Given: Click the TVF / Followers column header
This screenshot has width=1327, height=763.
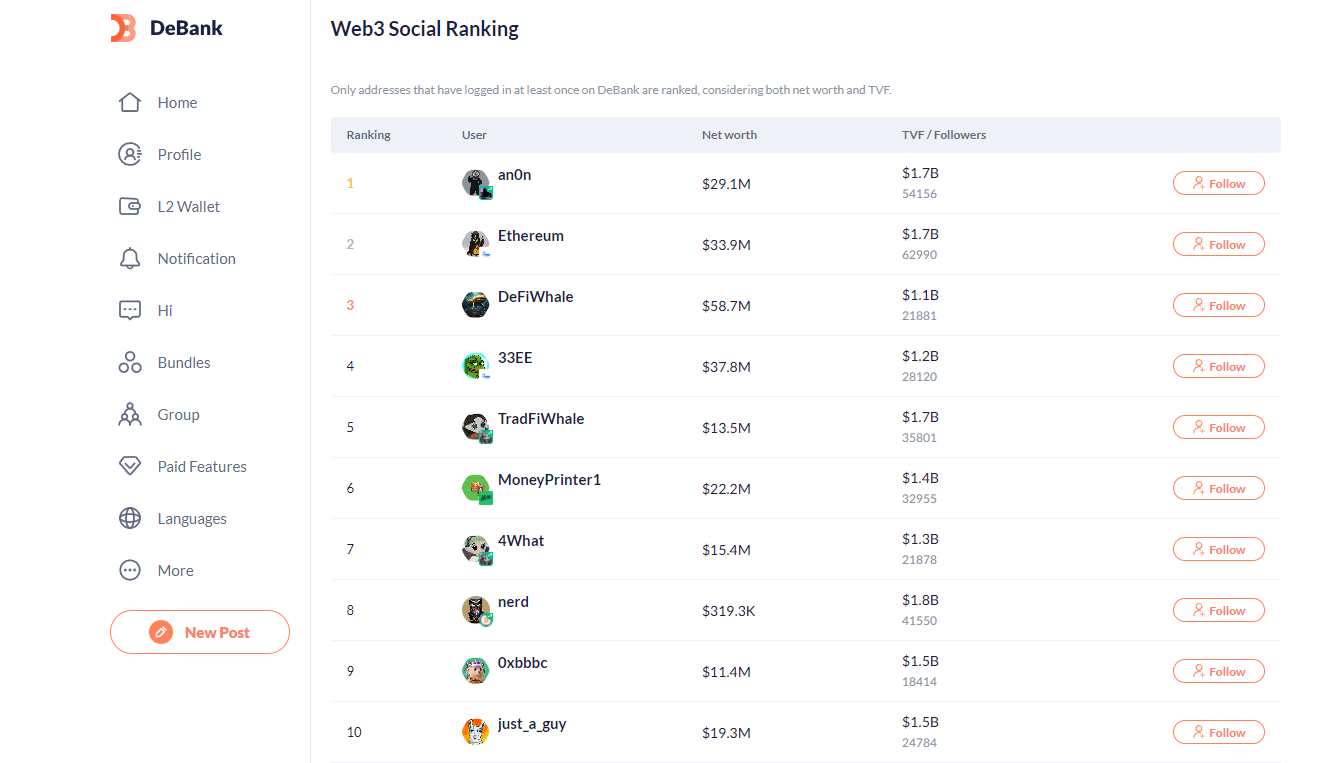Looking at the screenshot, I should [x=944, y=135].
